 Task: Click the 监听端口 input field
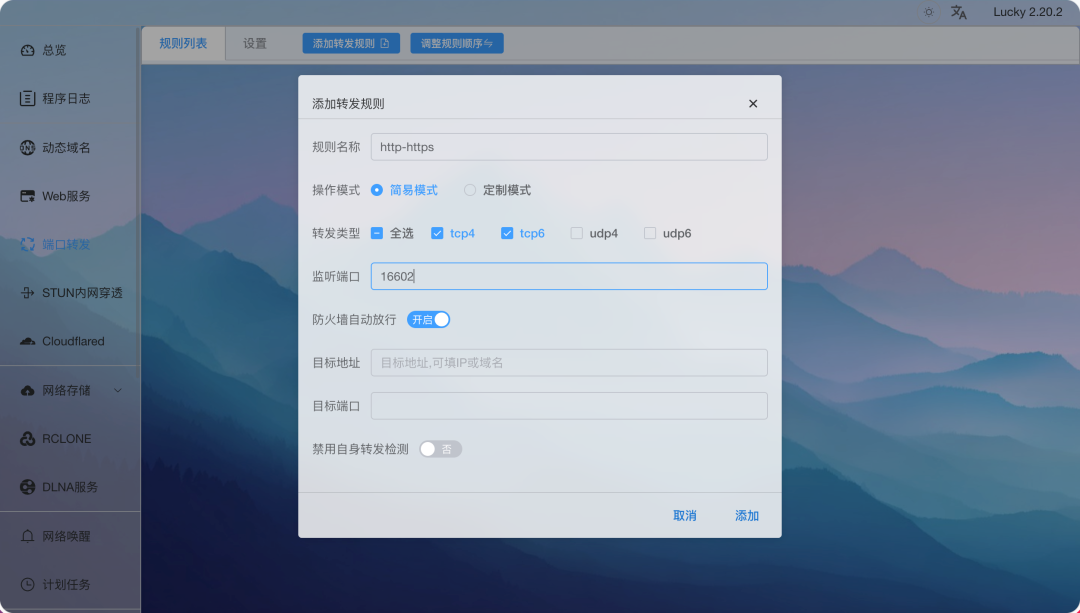tap(569, 276)
